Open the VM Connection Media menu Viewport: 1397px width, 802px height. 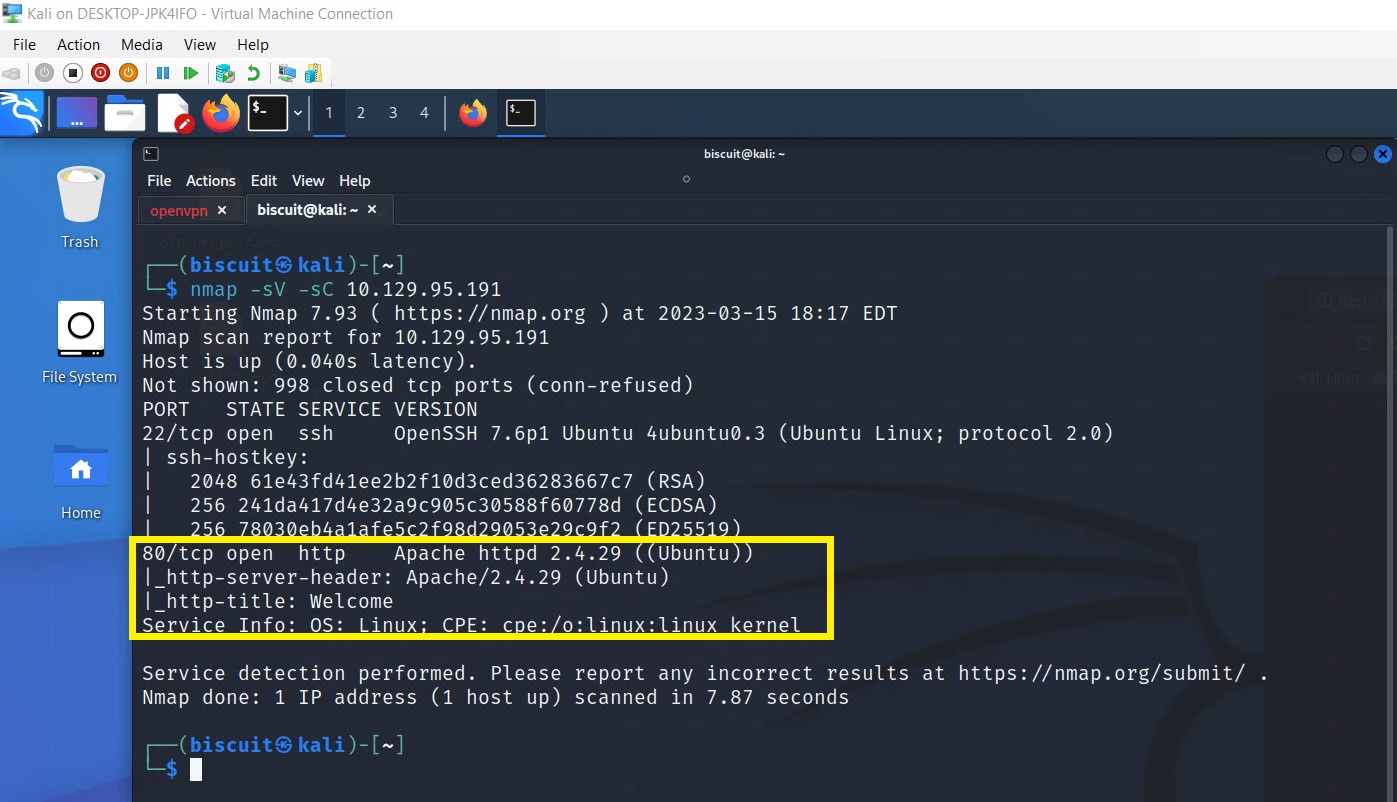point(142,44)
